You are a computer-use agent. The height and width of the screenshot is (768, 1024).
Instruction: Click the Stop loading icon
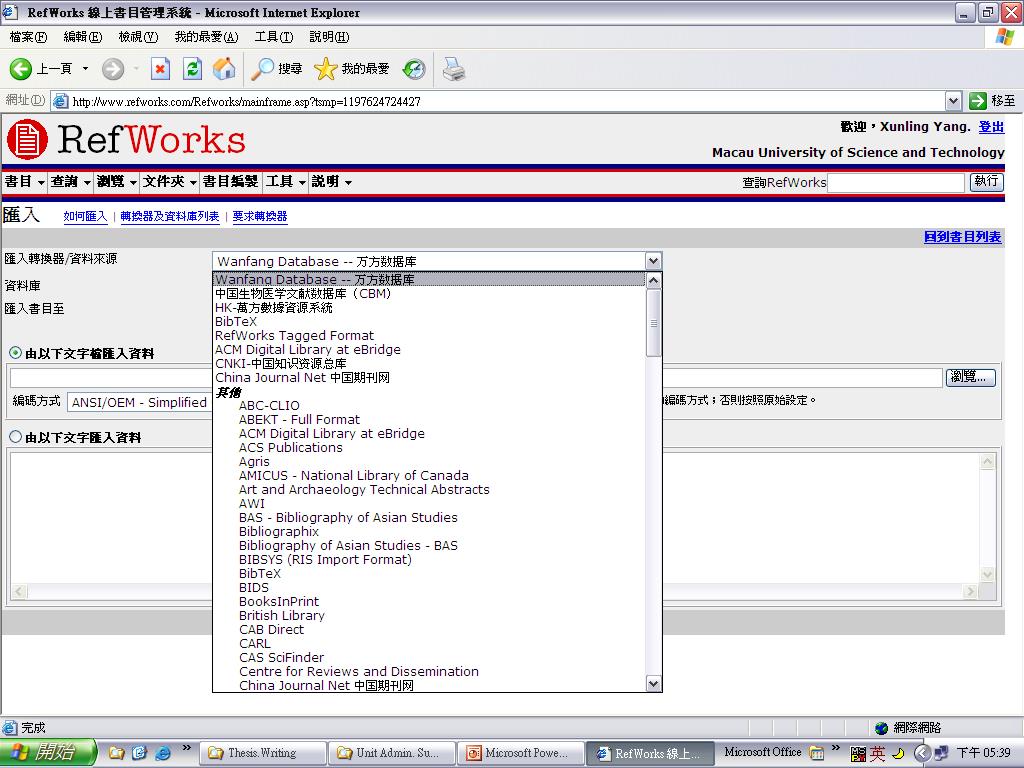160,69
